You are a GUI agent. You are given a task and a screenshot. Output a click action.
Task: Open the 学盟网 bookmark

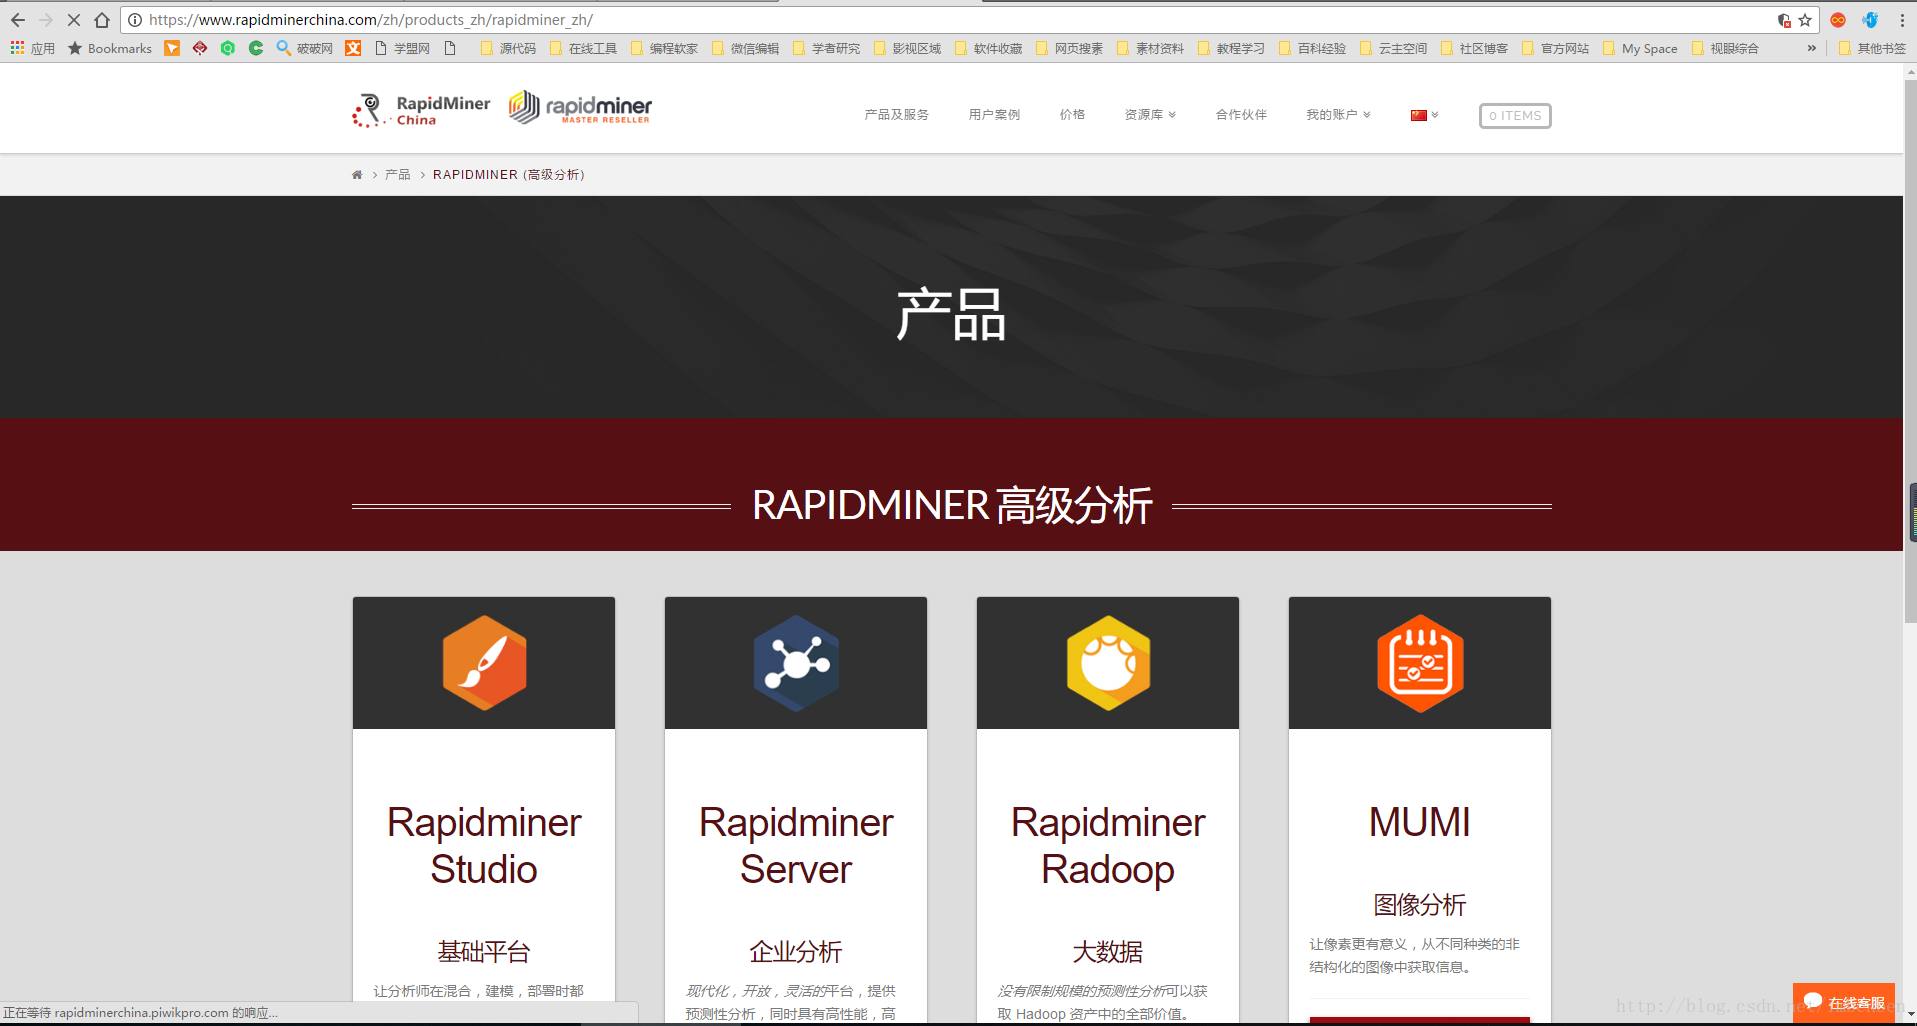coord(402,48)
